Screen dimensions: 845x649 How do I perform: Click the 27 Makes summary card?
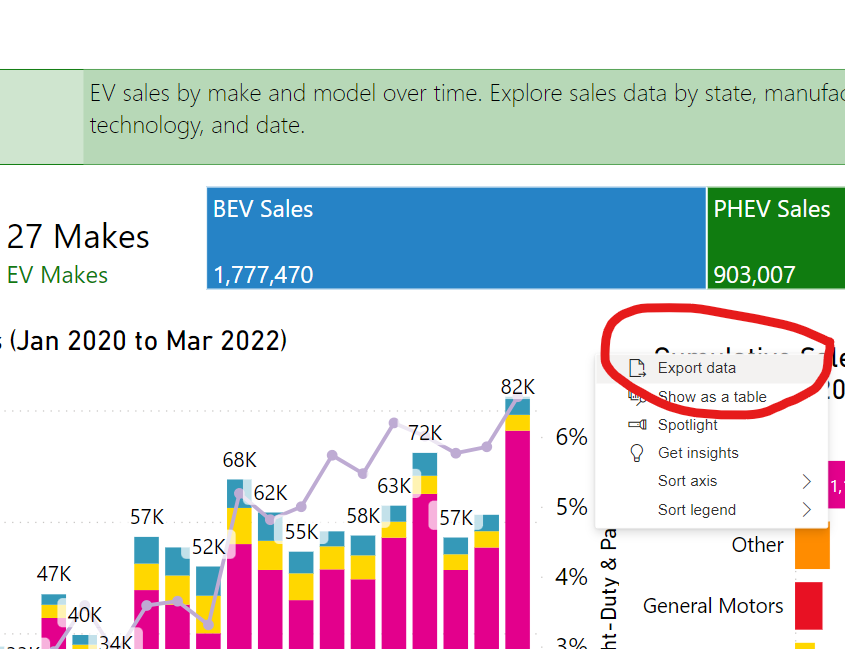pyautogui.click(x=78, y=237)
